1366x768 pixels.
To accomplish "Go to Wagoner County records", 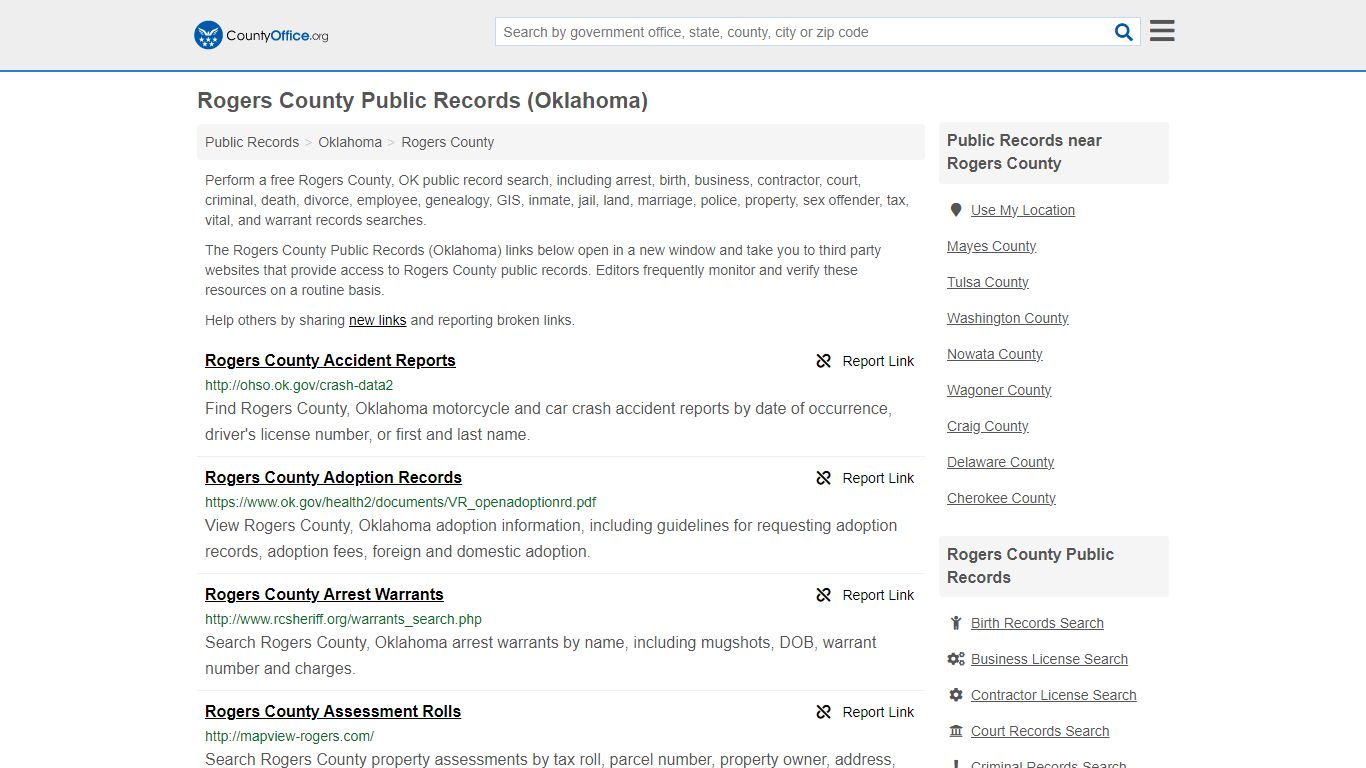I will (999, 390).
